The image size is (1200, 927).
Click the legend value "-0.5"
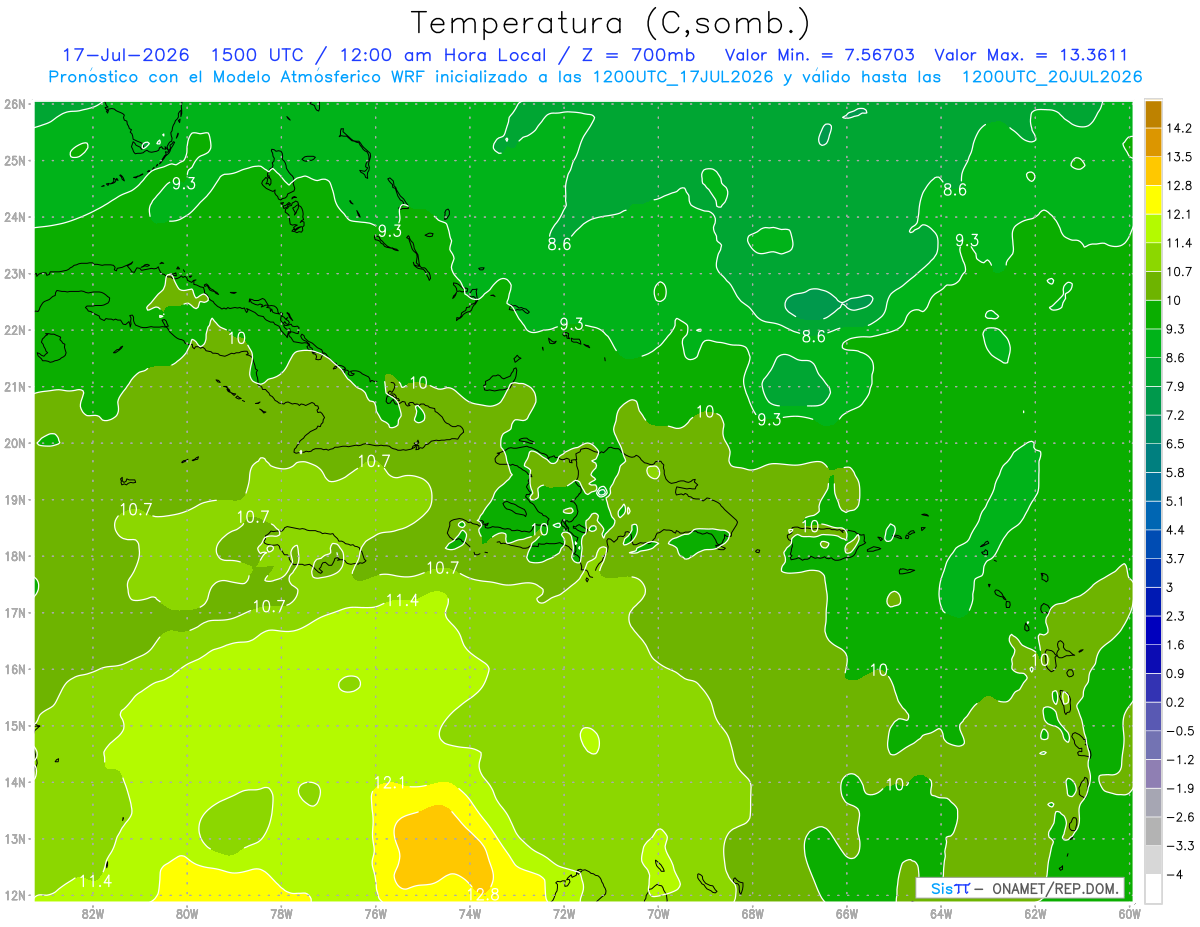click(x=1180, y=731)
